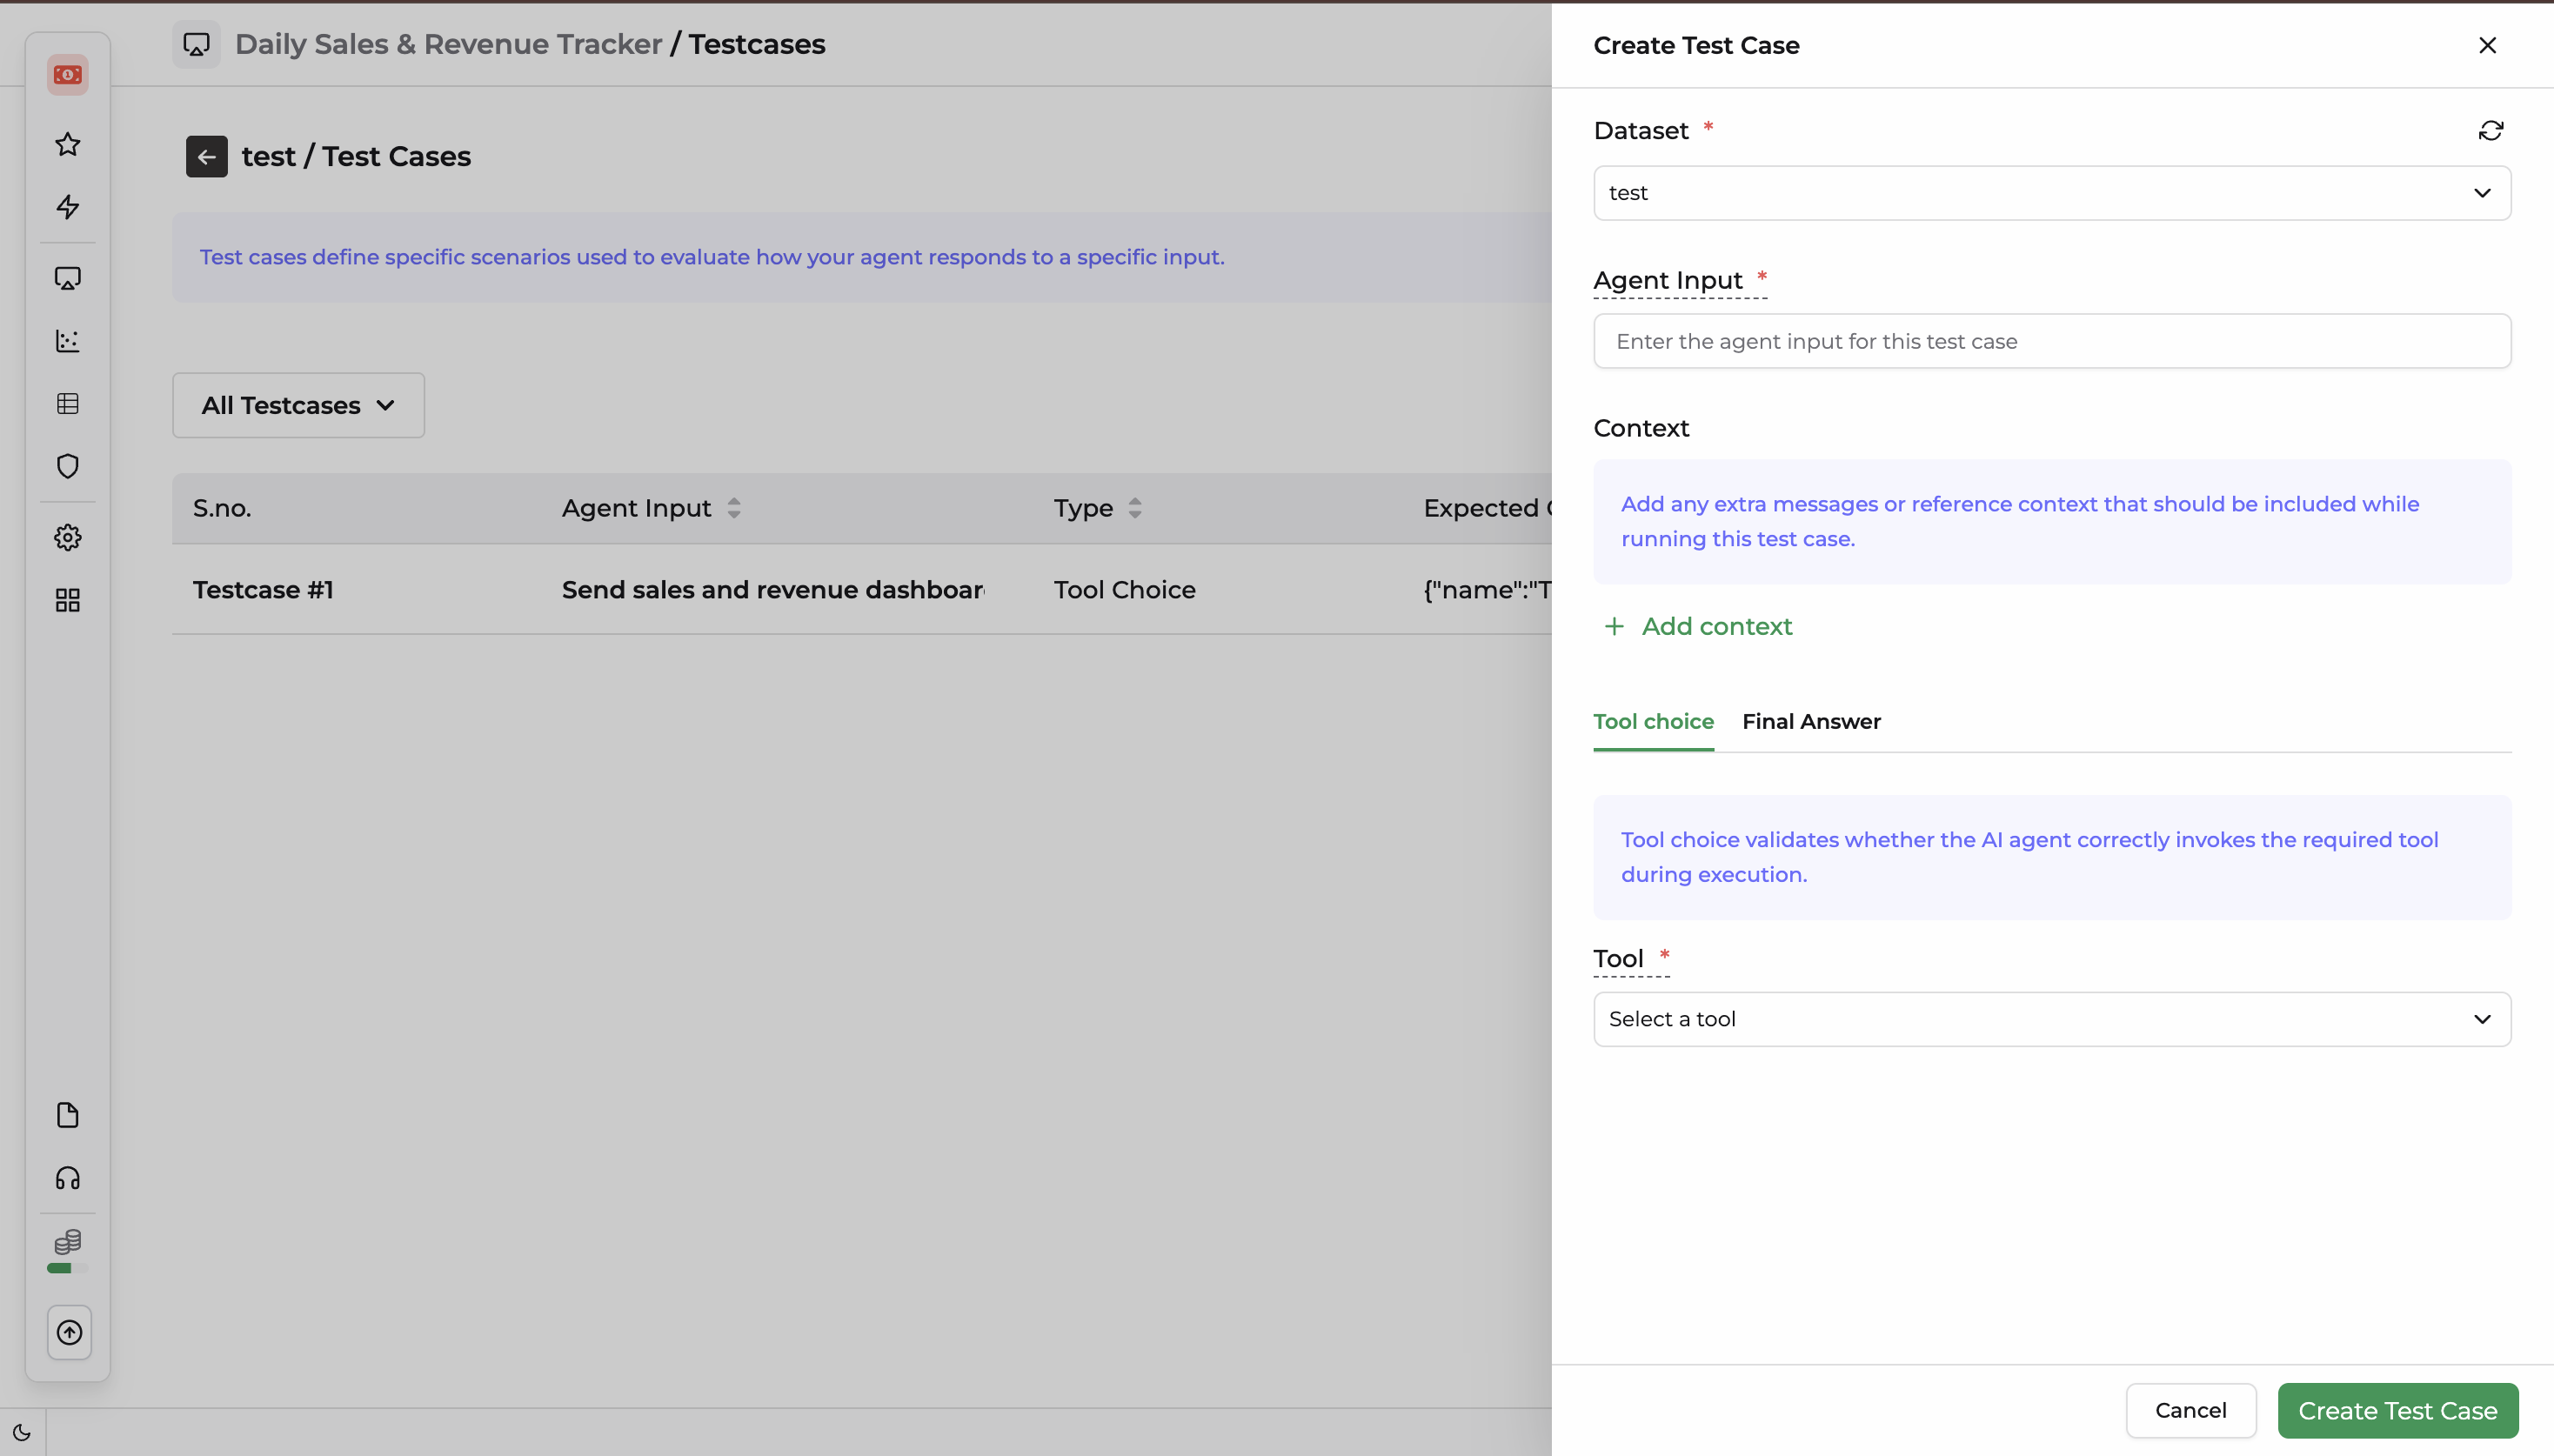Open the settings gear icon in sidebar
Viewport: 2554px width, 1456px height.
(68, 538)
